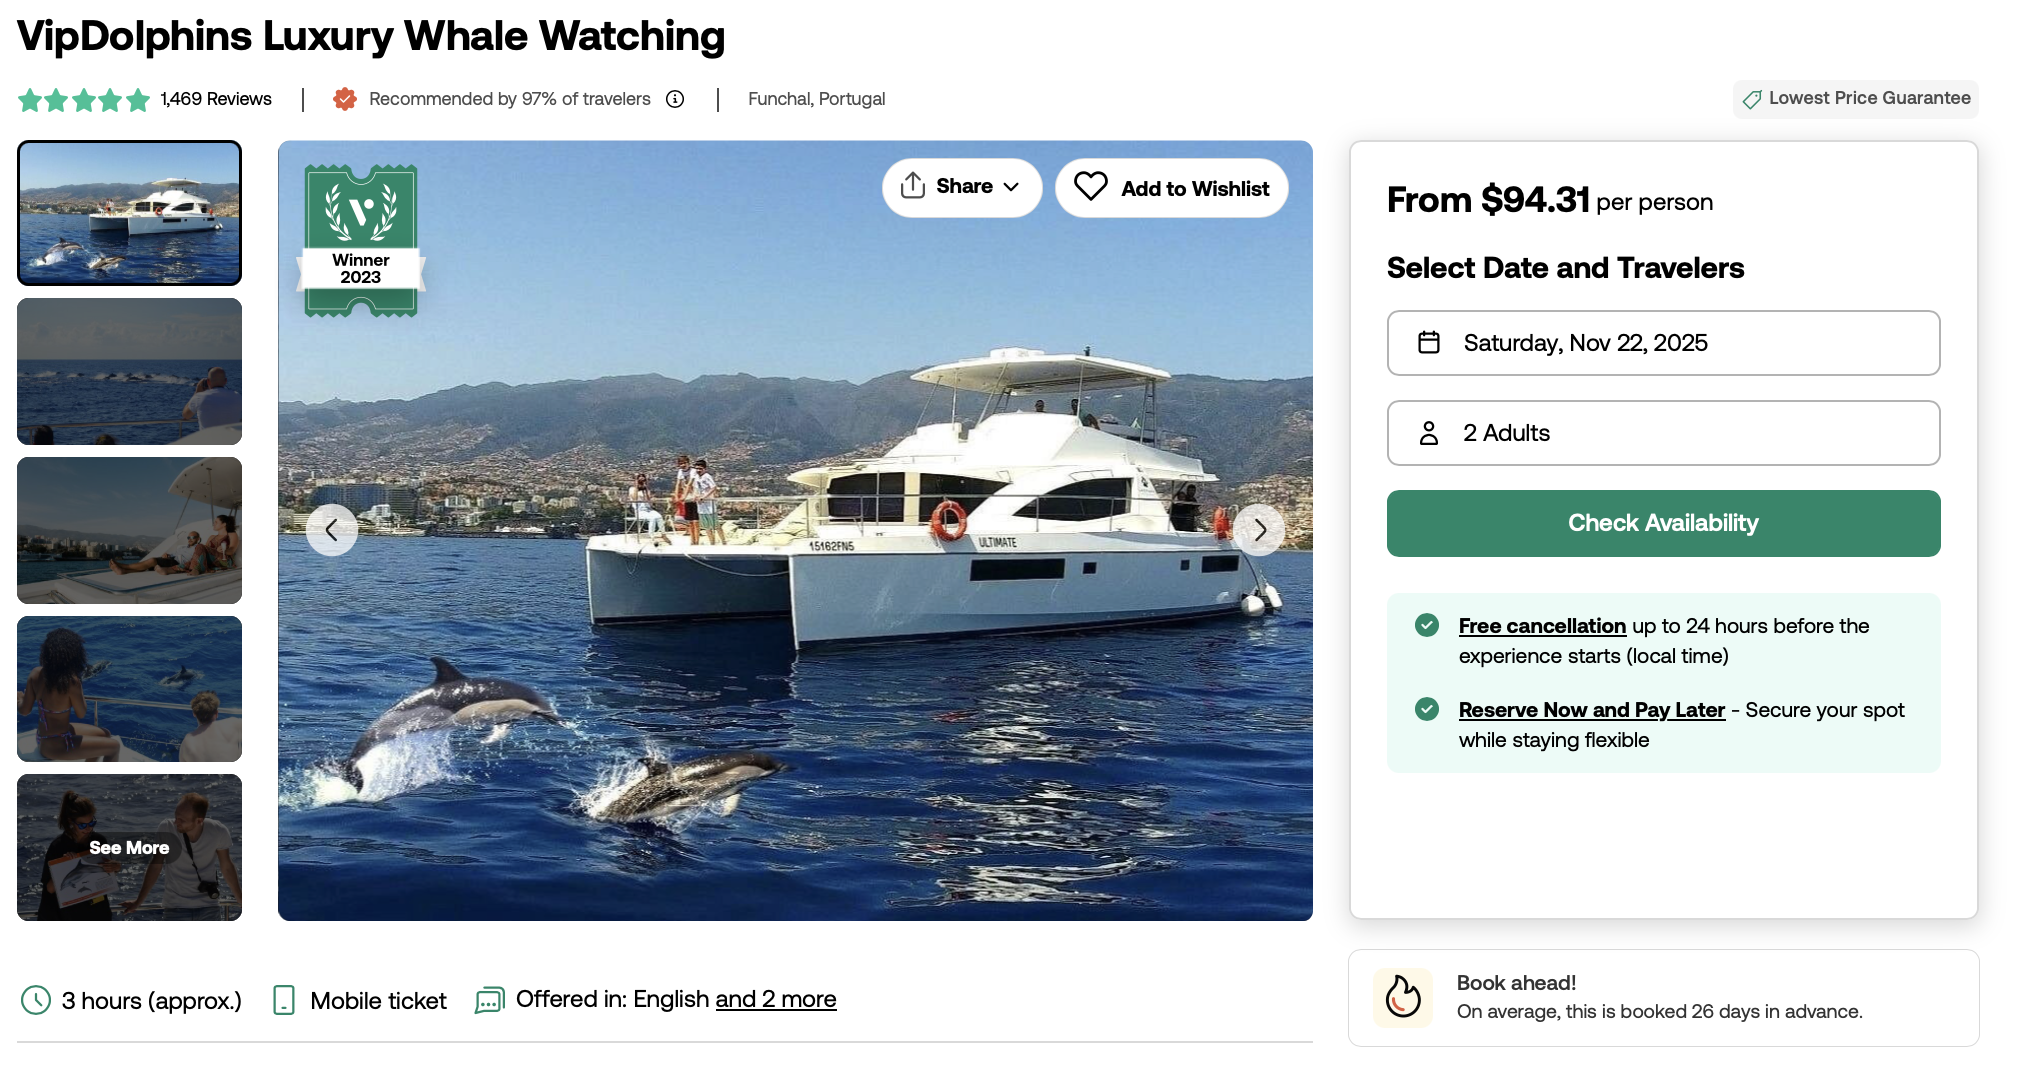Viewport: 2028px width, 1074px height.
Task: Open the 2 Adults travelers selector
Action: pos(1663,433)
